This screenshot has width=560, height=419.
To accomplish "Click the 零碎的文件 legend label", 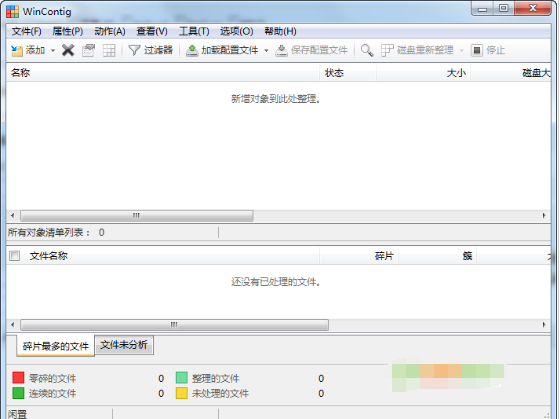I will click(x=52, y=378).
